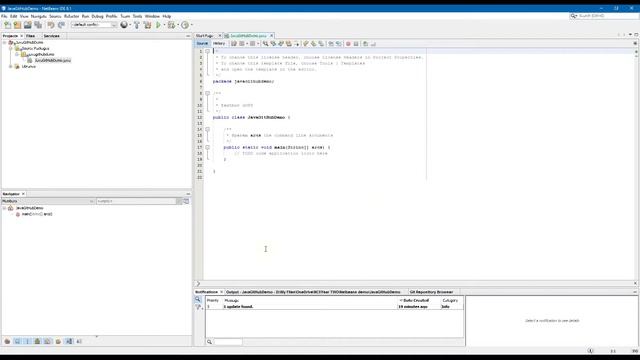Collapse the main method fold at line 17
640x360 pixels.
pos(207,147)
